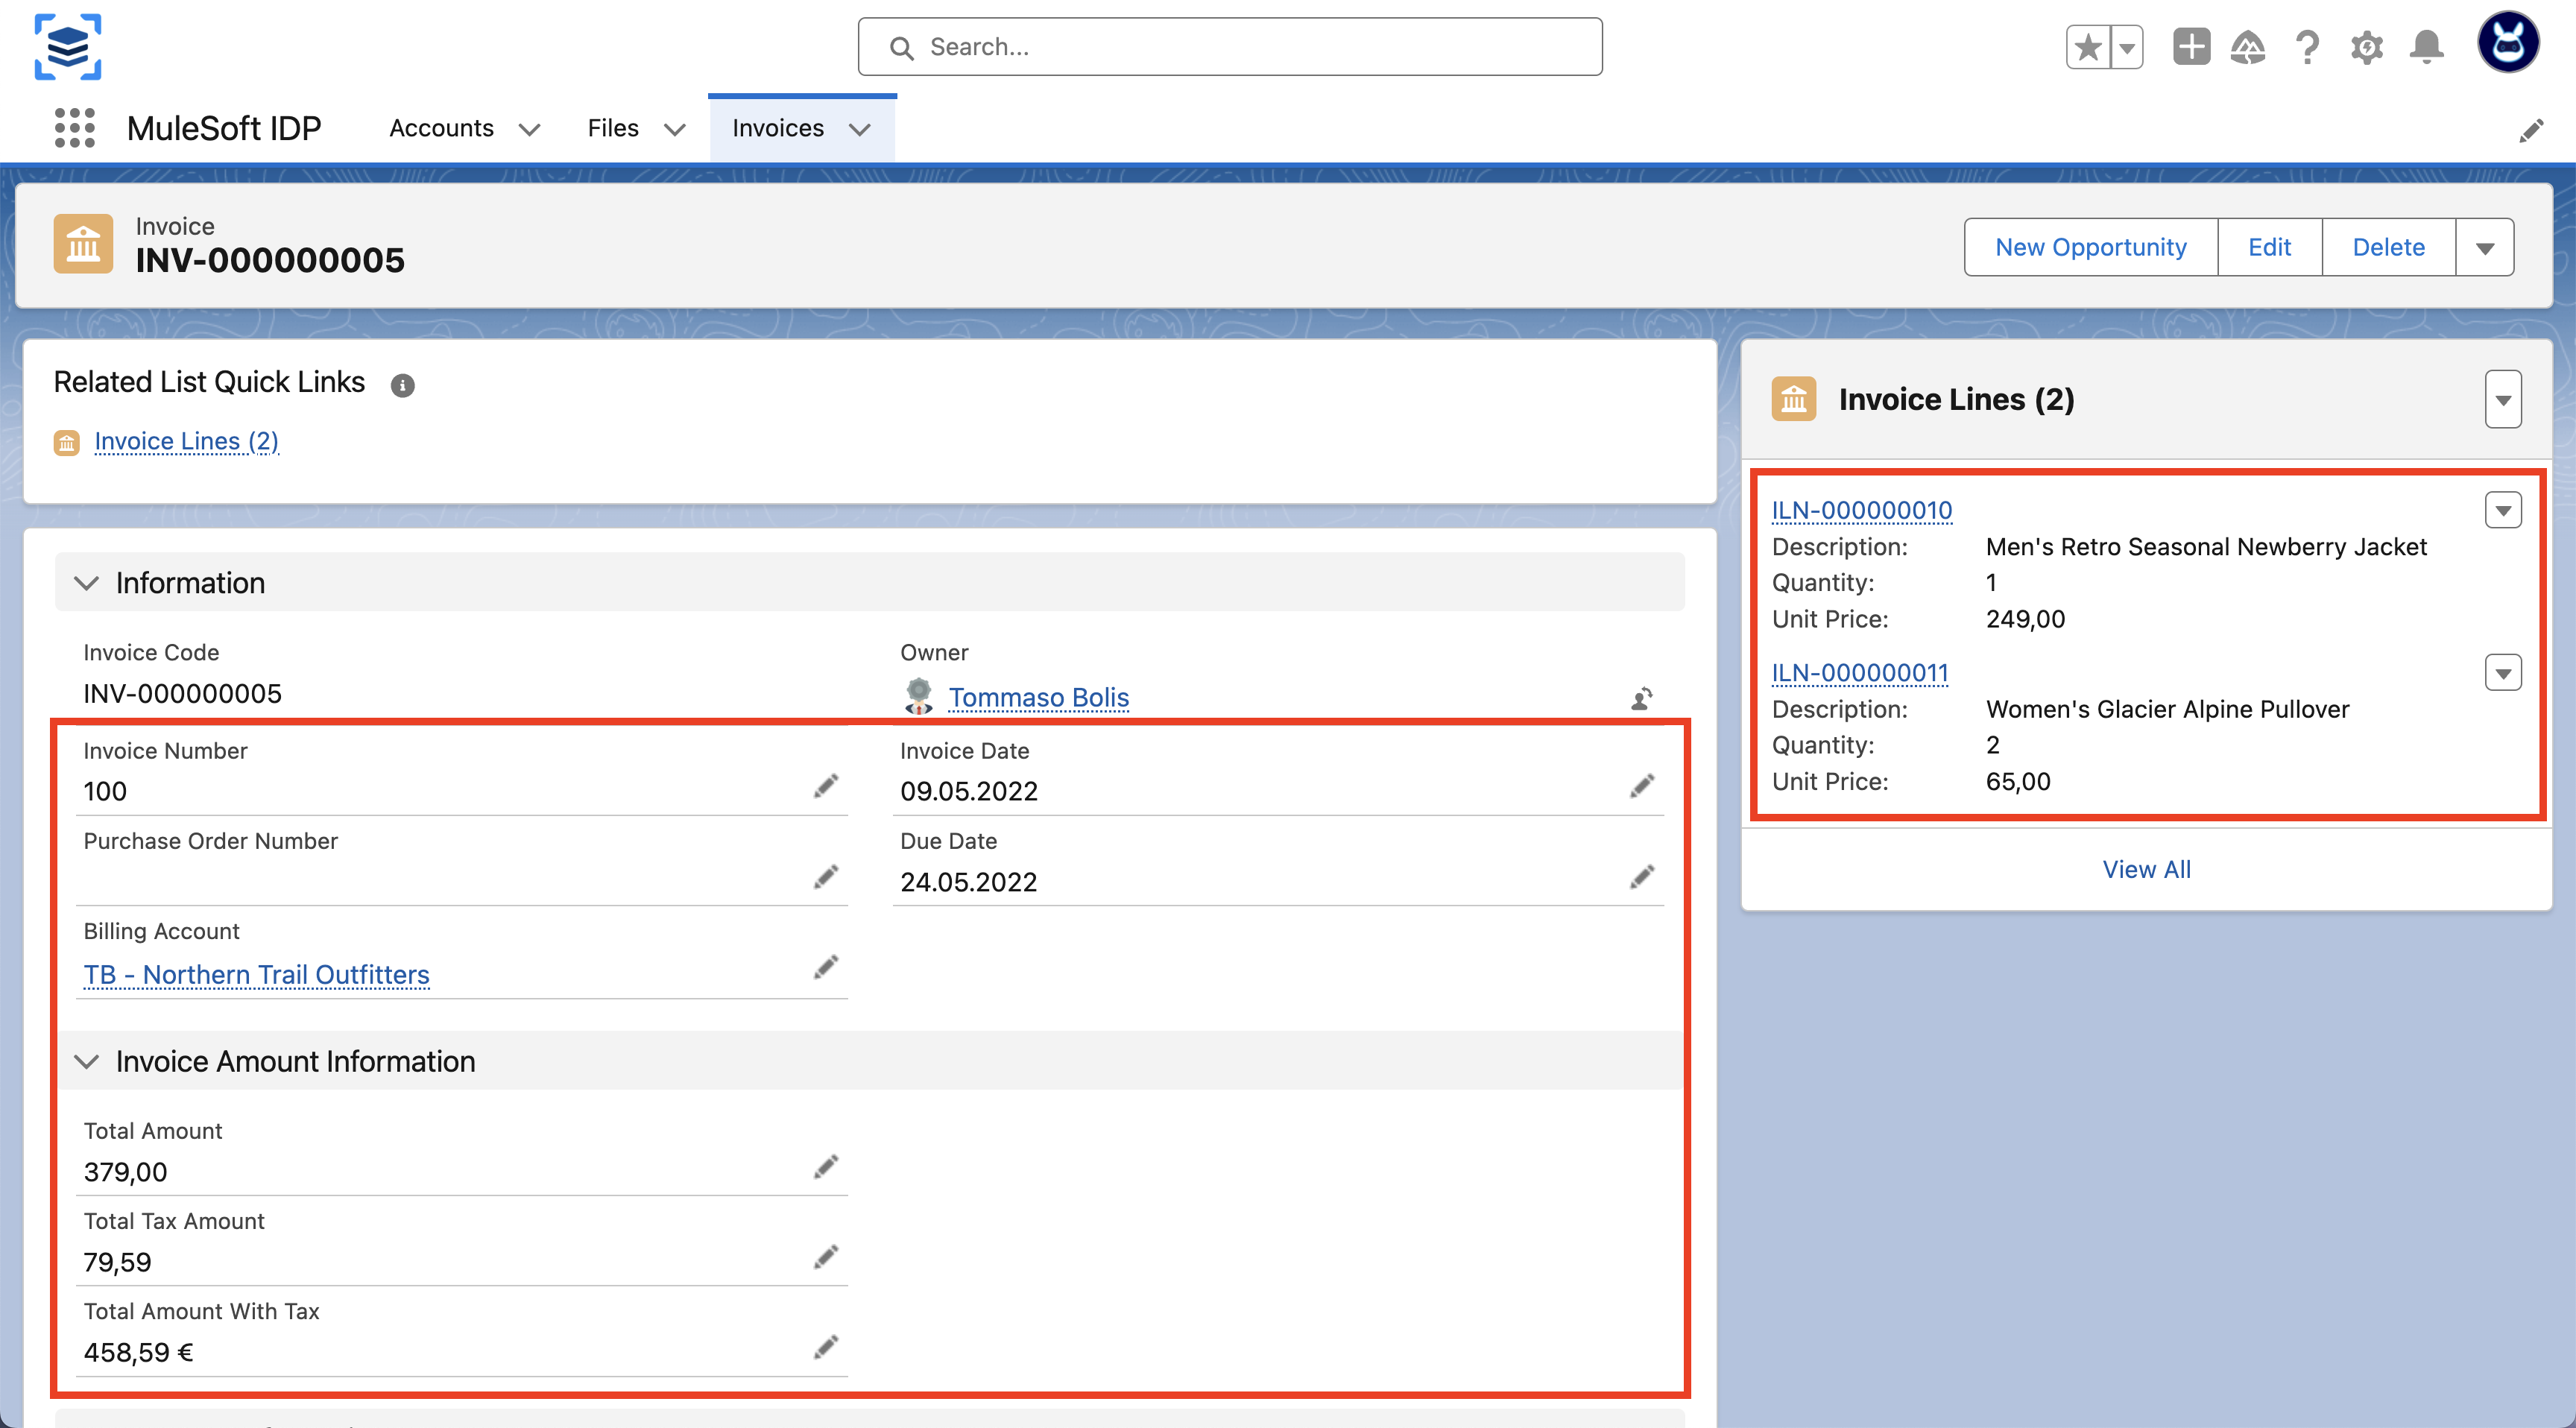The width and height of the screenshot is (2576, 1428).
Task: Open TB - Northern Trail Outfitters link
Action: click(256, 974)
